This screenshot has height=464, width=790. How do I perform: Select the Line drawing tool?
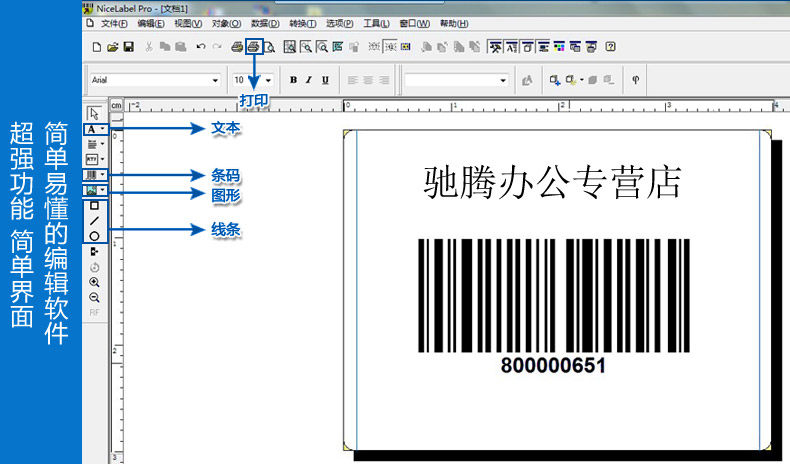(x=94, y=221)
